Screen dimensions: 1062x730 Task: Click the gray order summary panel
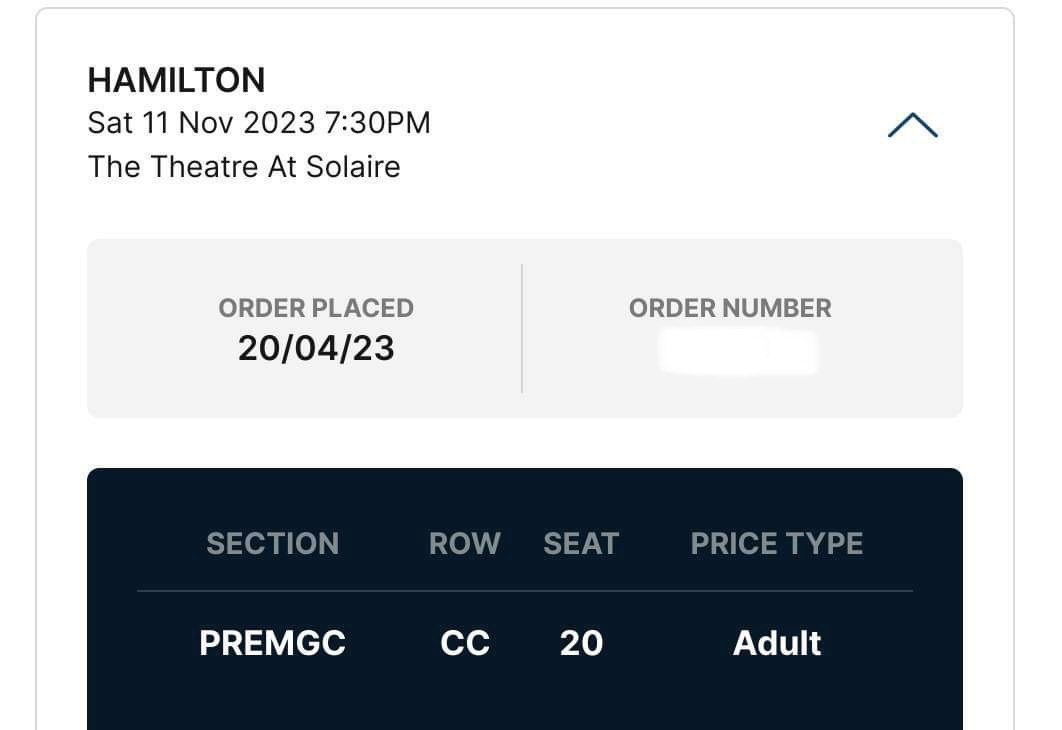pyautogui.click(x=525, y=327)
